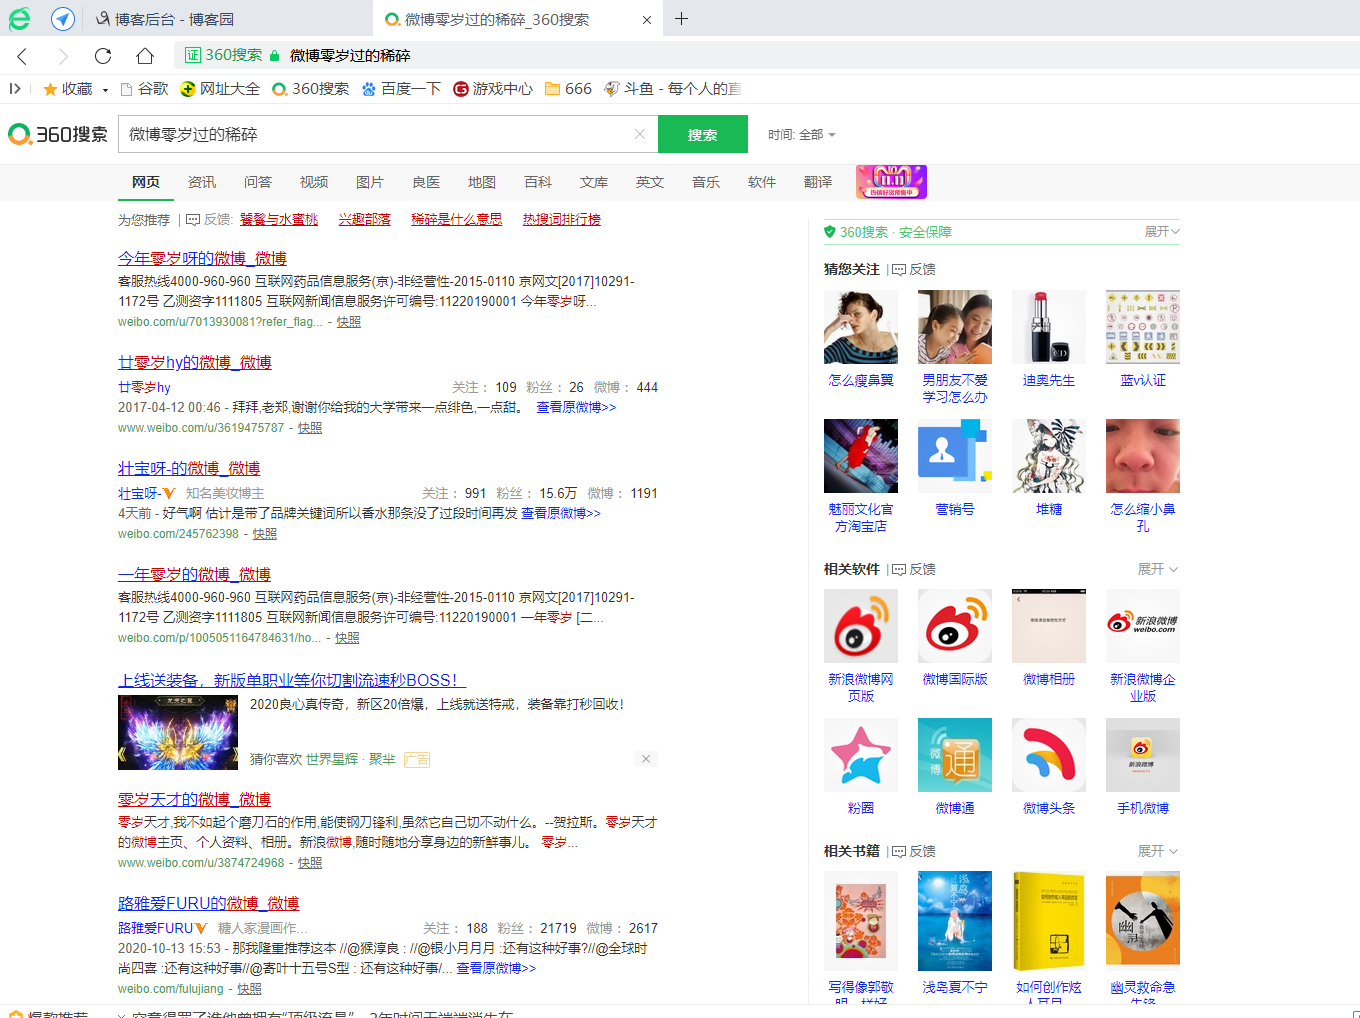Click the 11.11 promotional banner
This screenshot has height=1018, width=1360.
891,182
